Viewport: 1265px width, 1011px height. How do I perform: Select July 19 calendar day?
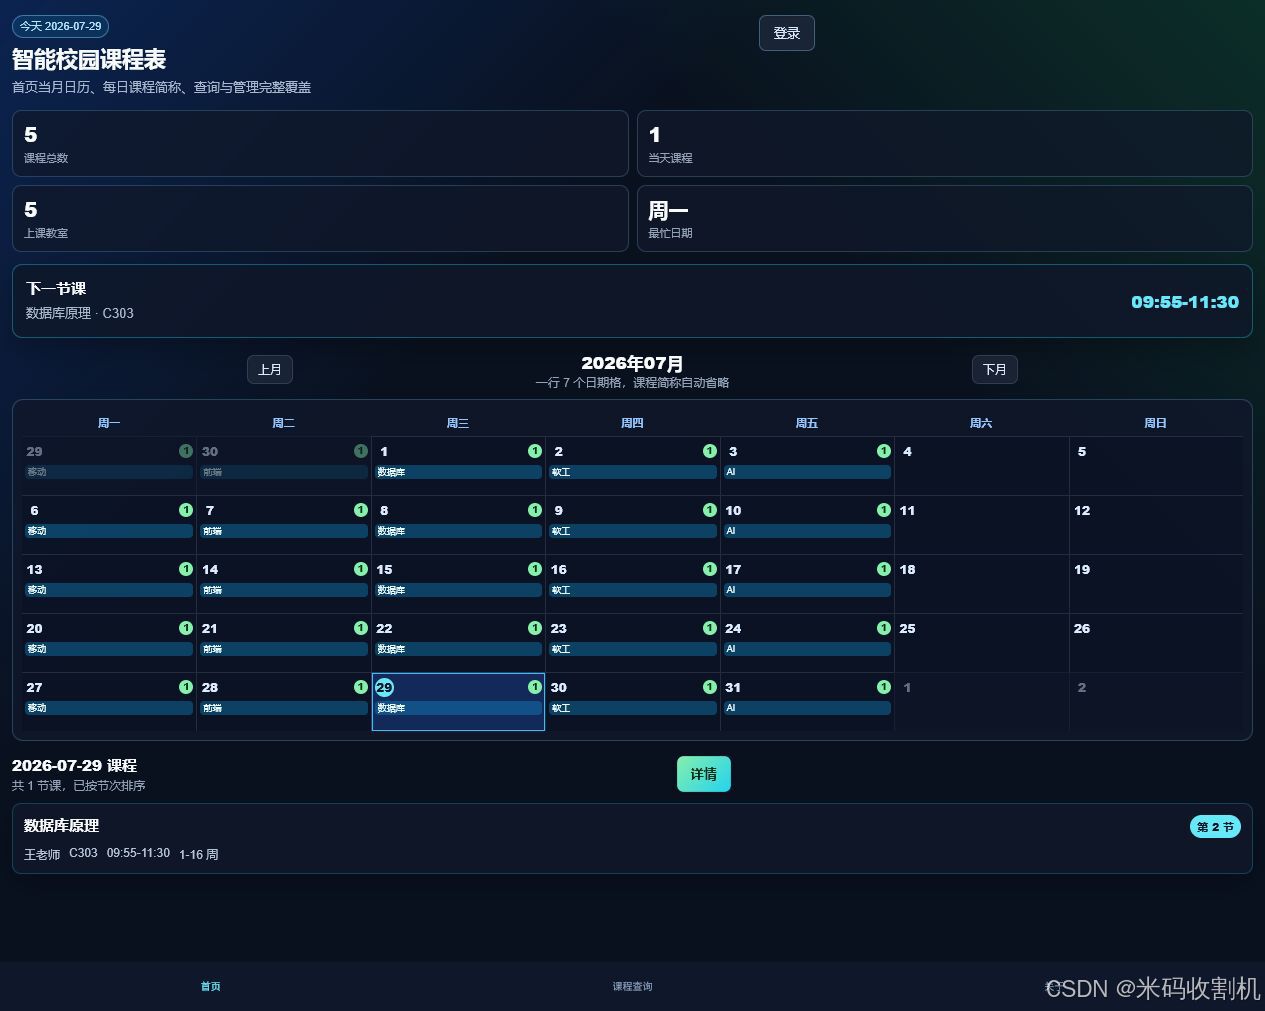pyautogui.click(x=1156, y=584)
